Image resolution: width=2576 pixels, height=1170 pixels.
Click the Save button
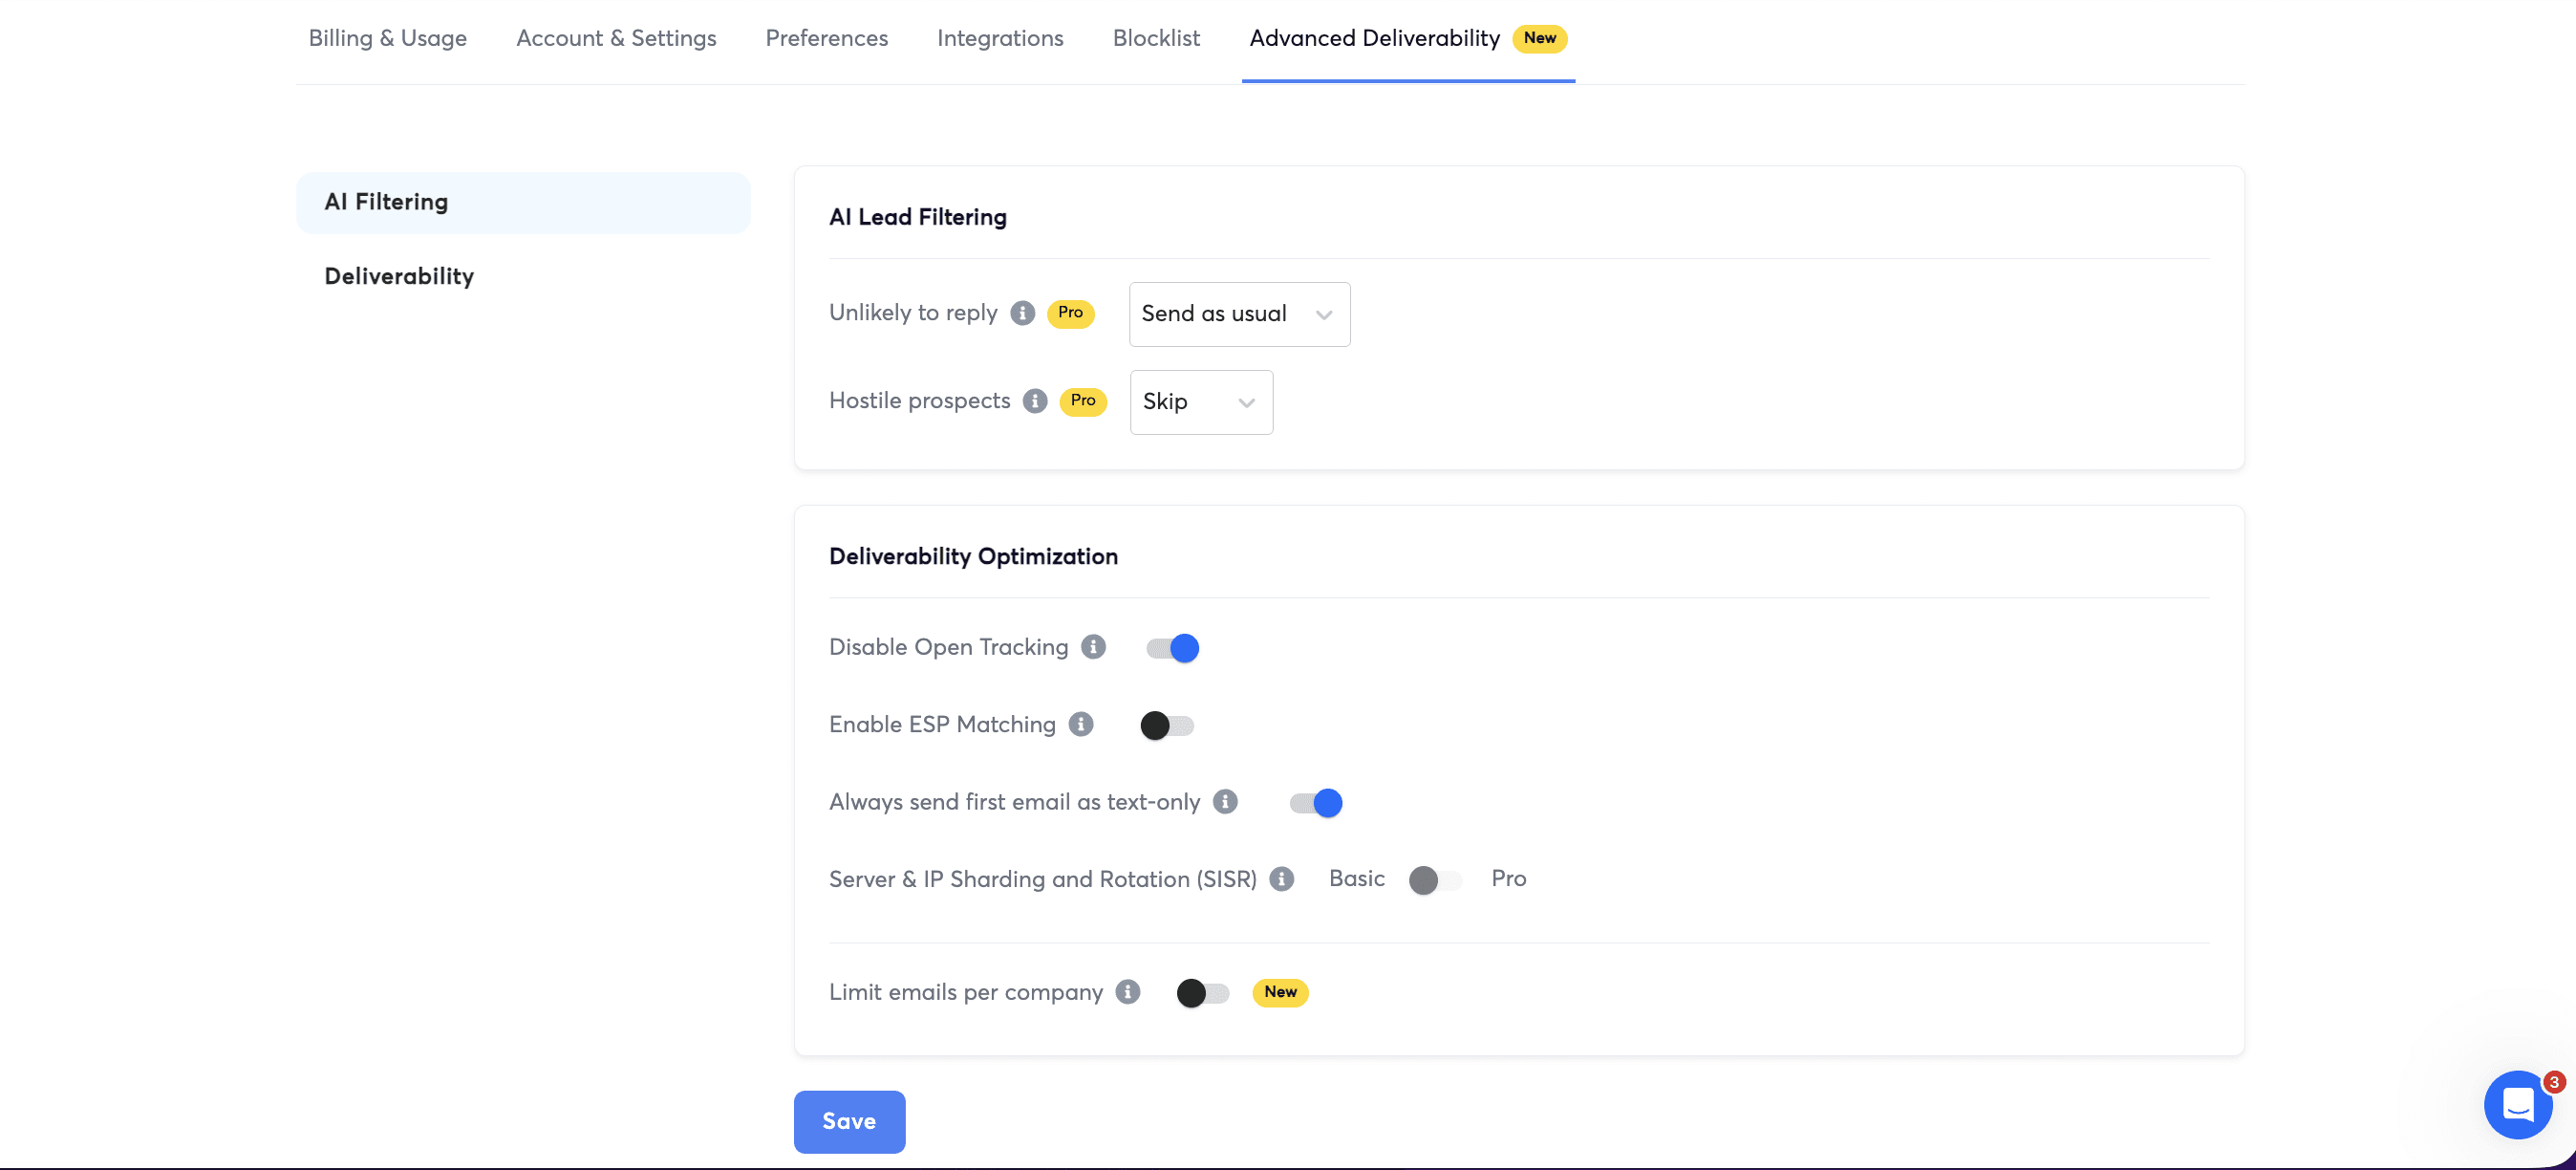[849, 1121]
